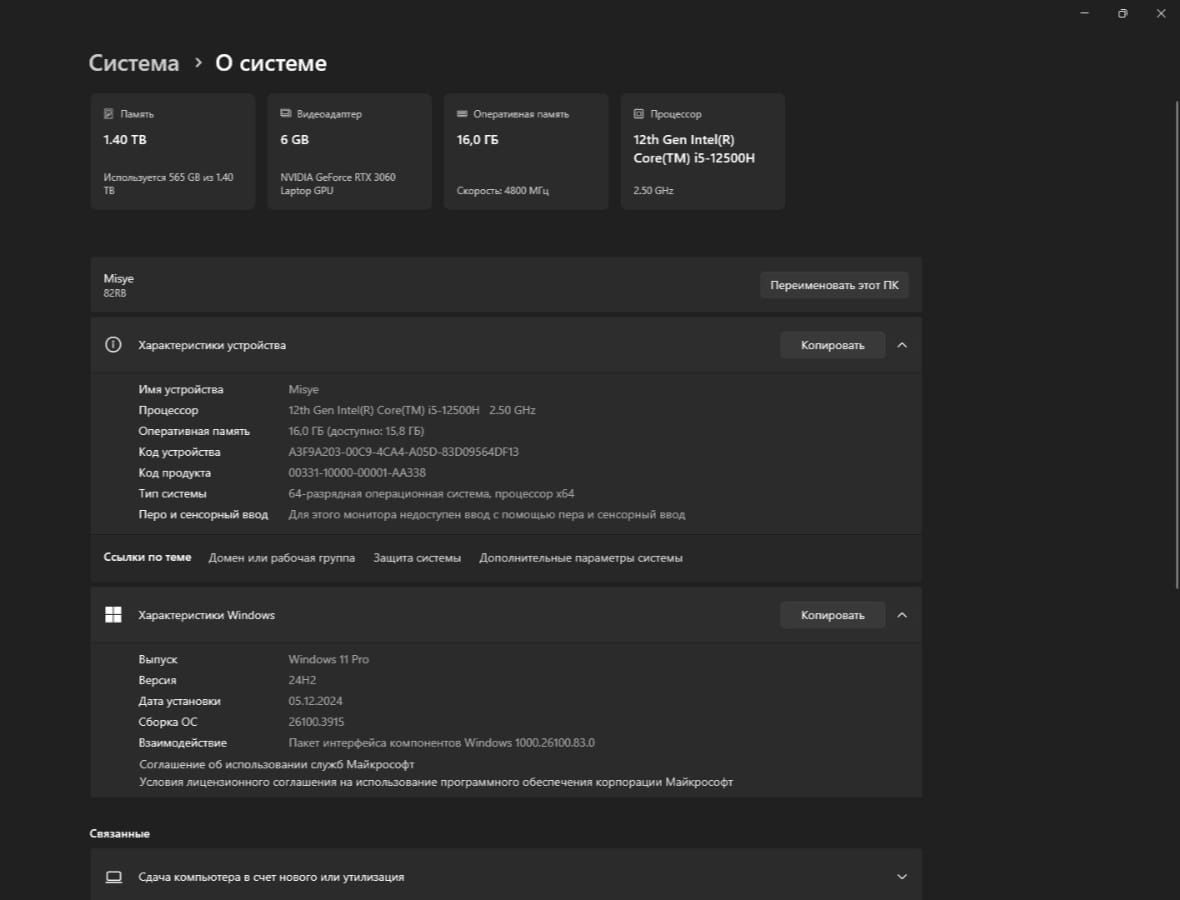Click the Имя устройства label
This screenshot has height=900, width=1180.
click(181, 389)
